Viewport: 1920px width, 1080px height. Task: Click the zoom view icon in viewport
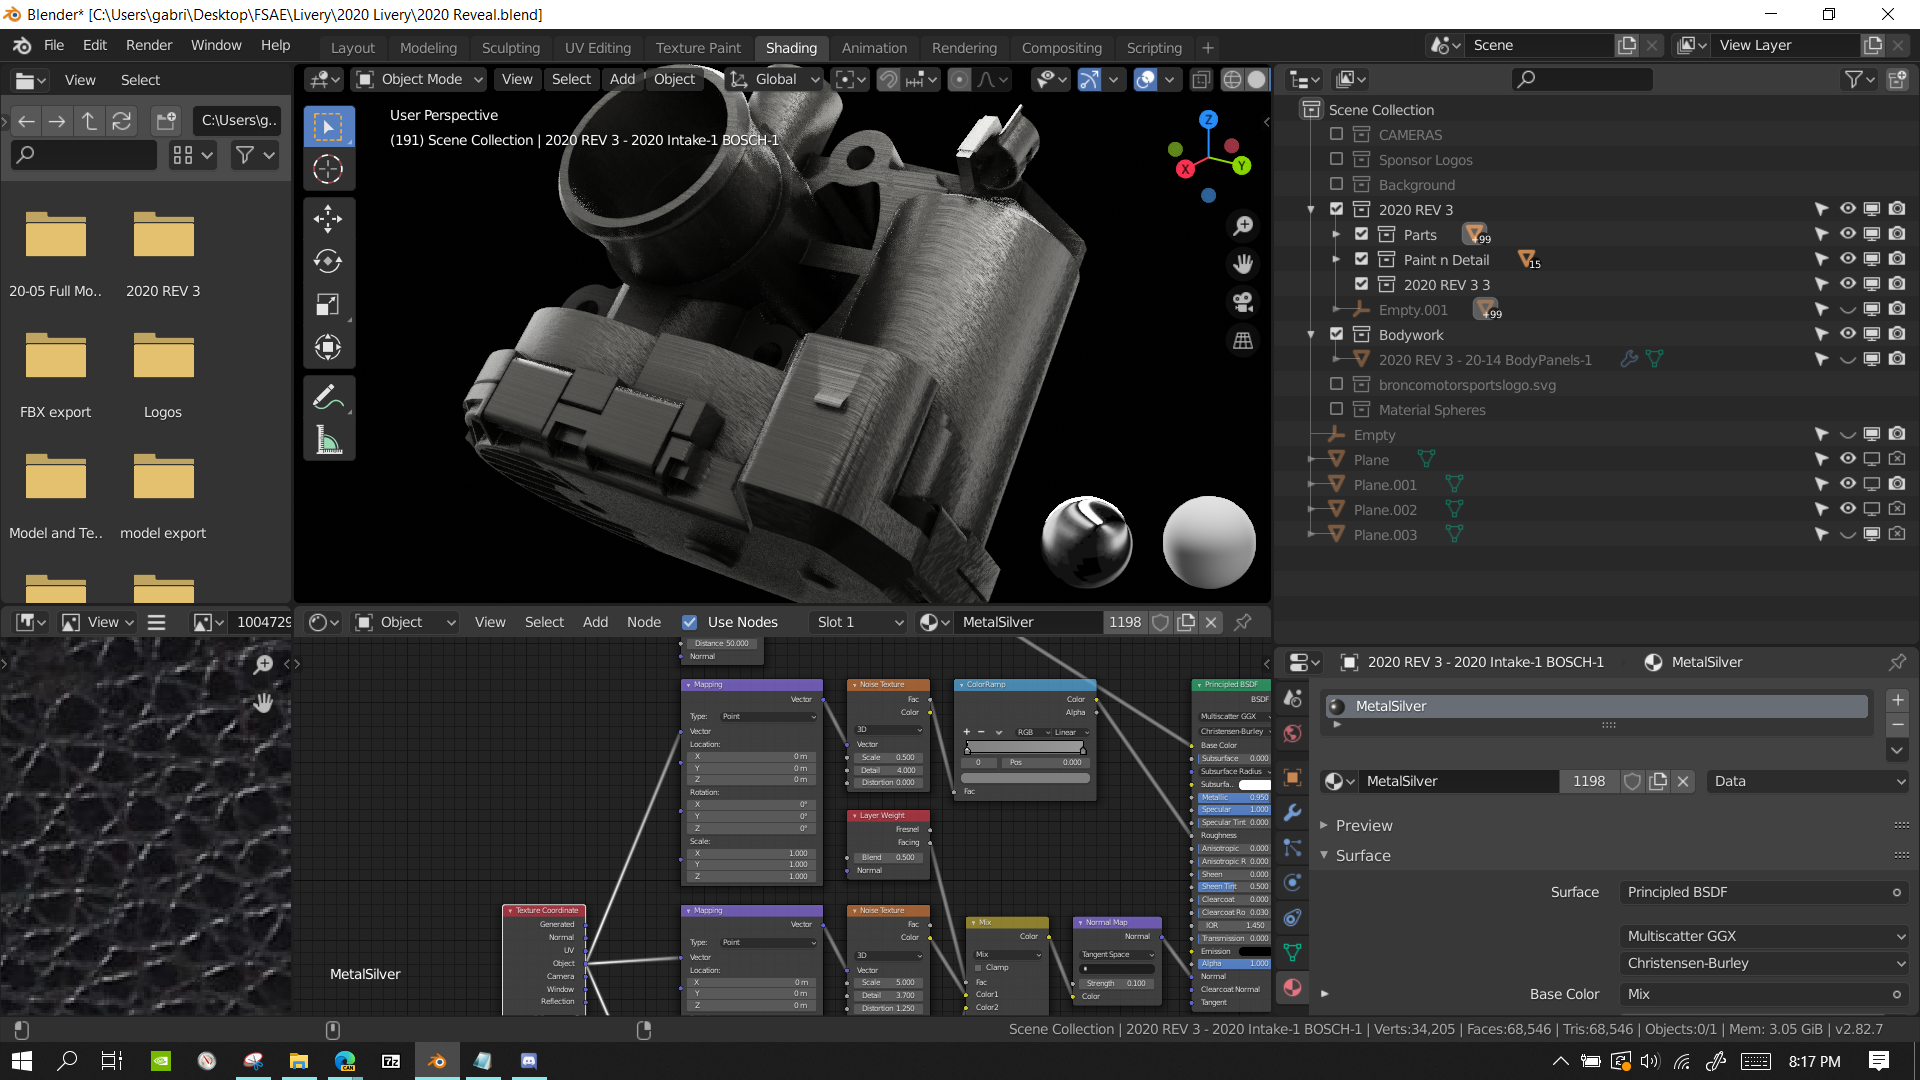tap(1243, 226)
